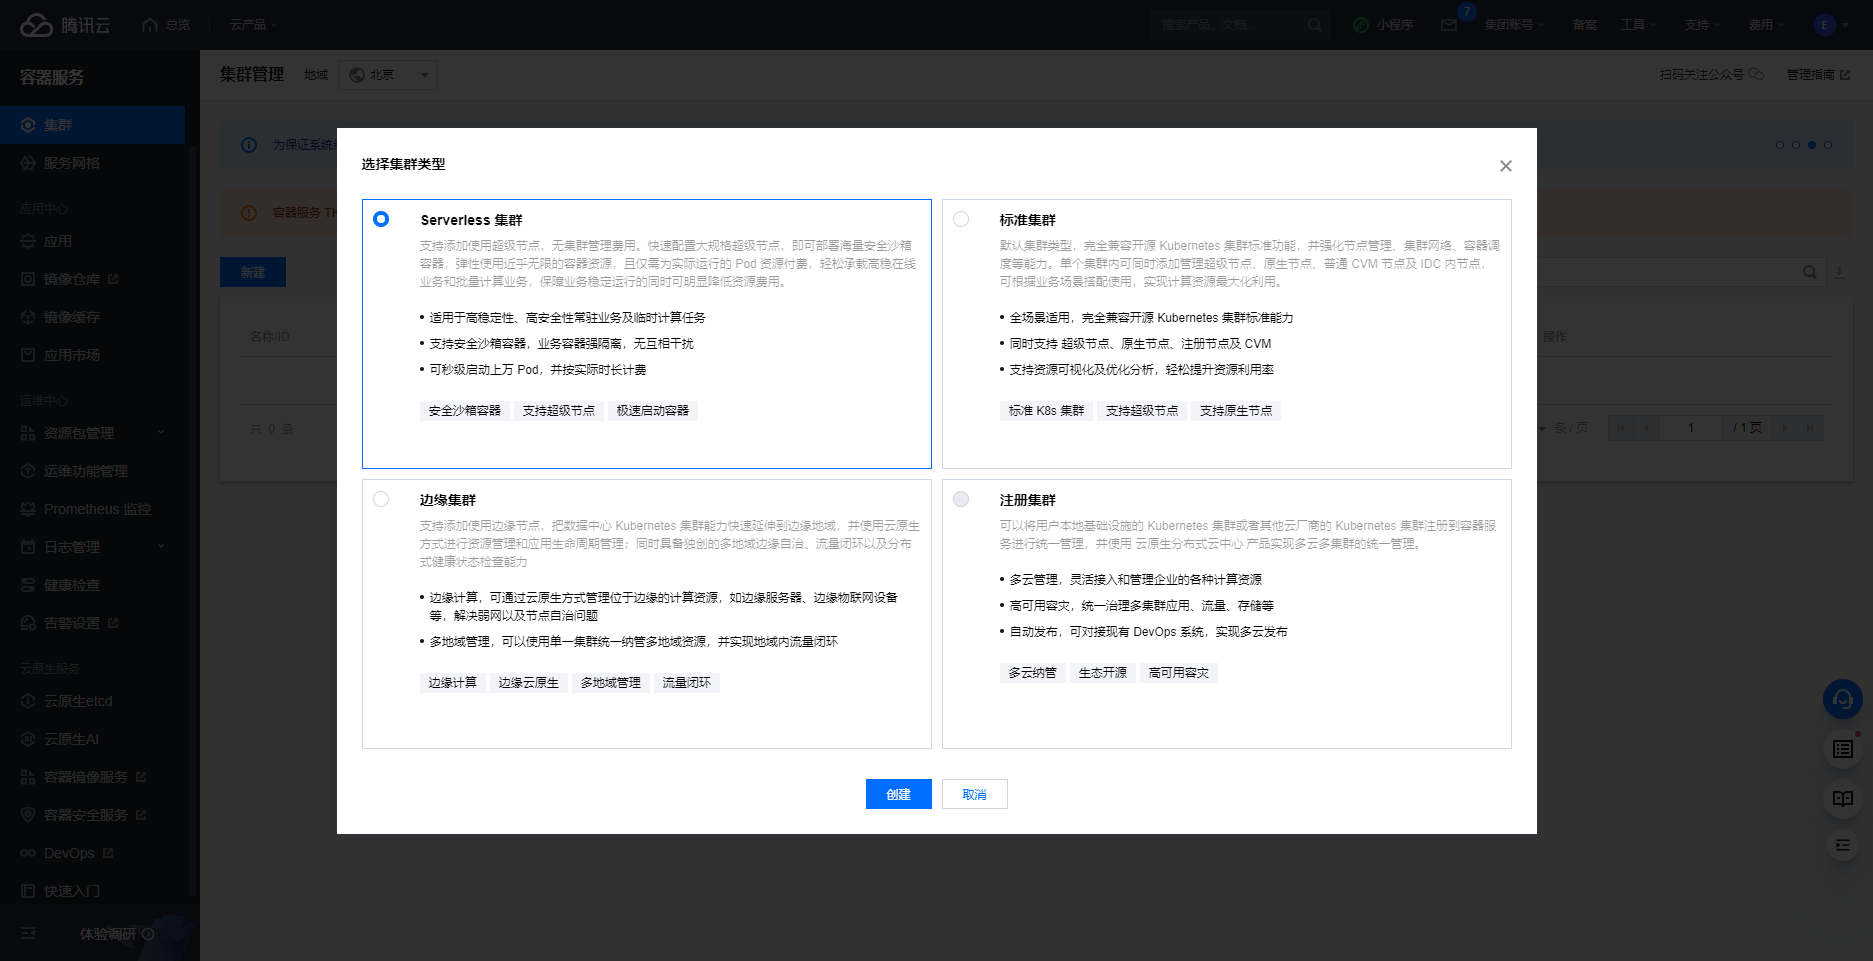1873x961 pixels.
Task: Expand 日志管理 sidebar group
Action: [x=92, y=547]
